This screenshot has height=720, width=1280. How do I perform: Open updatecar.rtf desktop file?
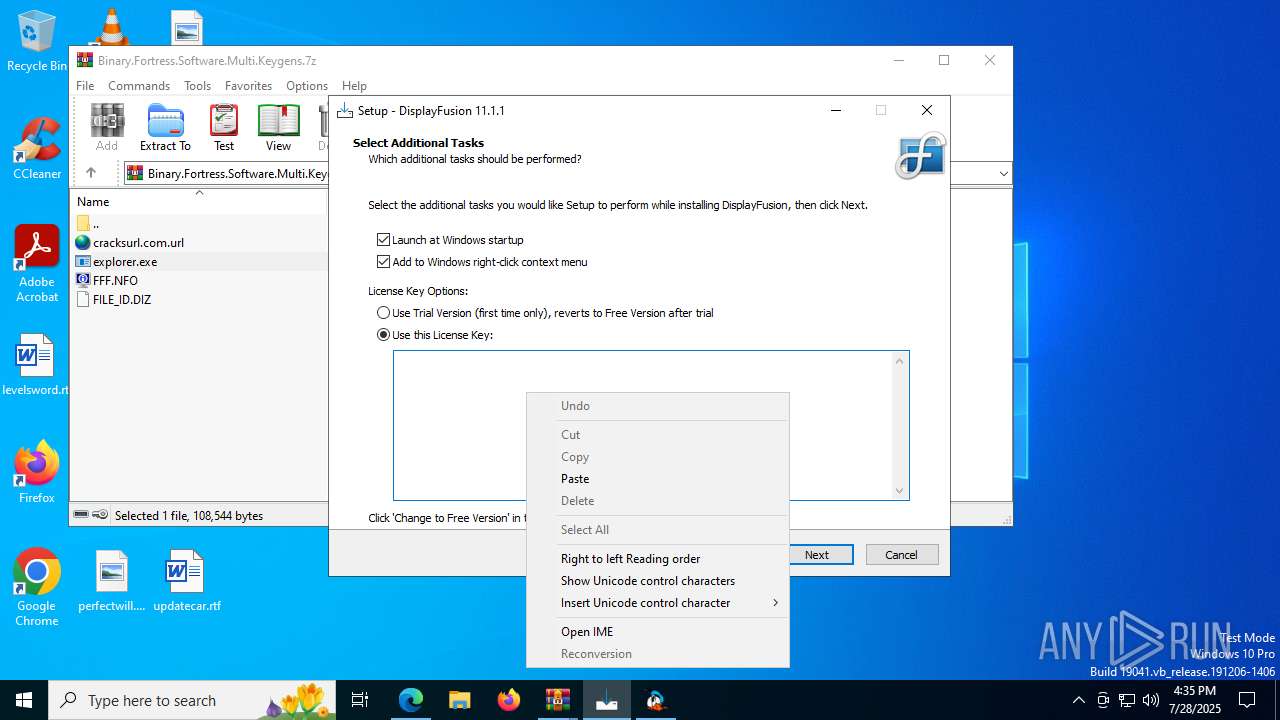point(187,580)
